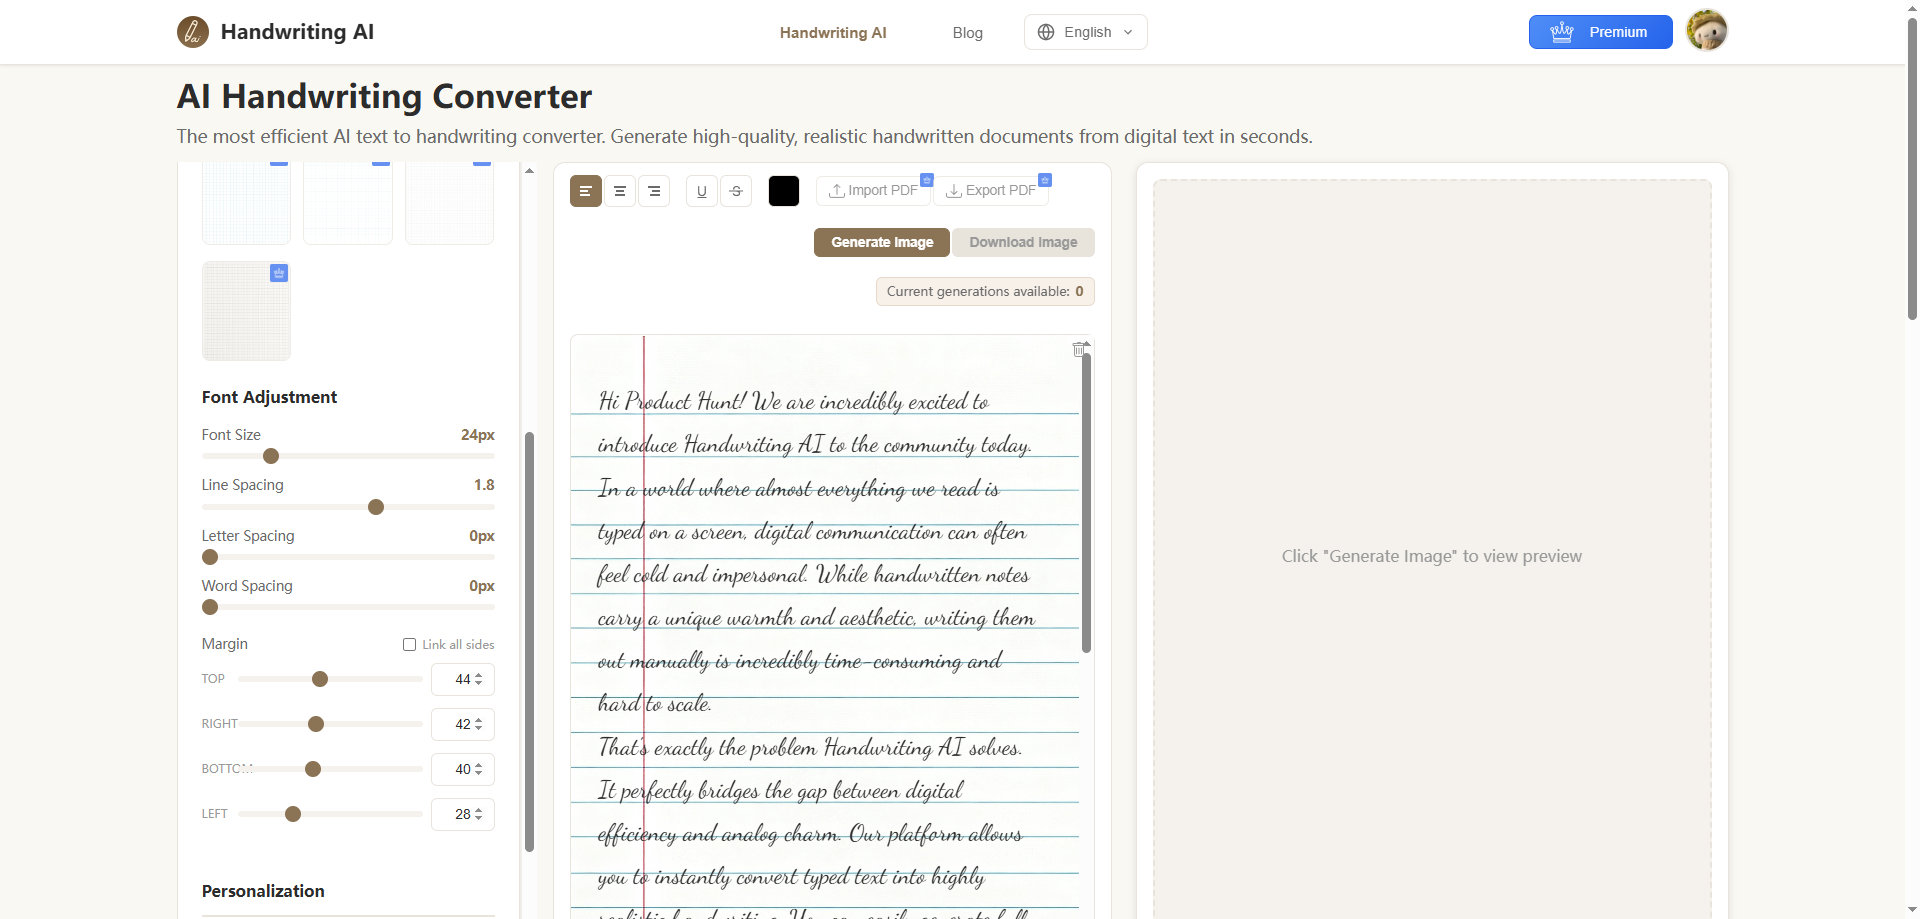Open the black ink color swatch
This screenshot has width=1920, height=919.
point(783,190)
